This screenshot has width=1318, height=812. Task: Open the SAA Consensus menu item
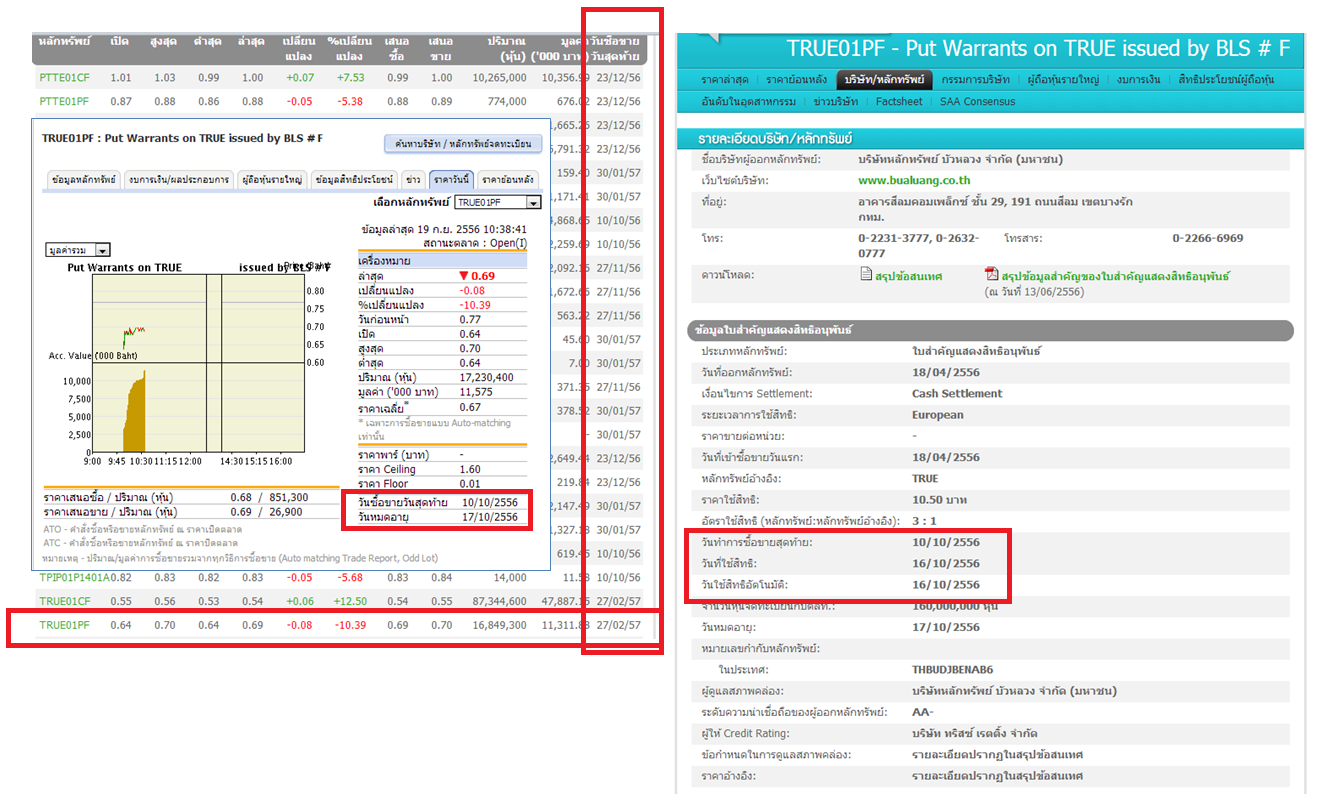click(x=977, y=101)
